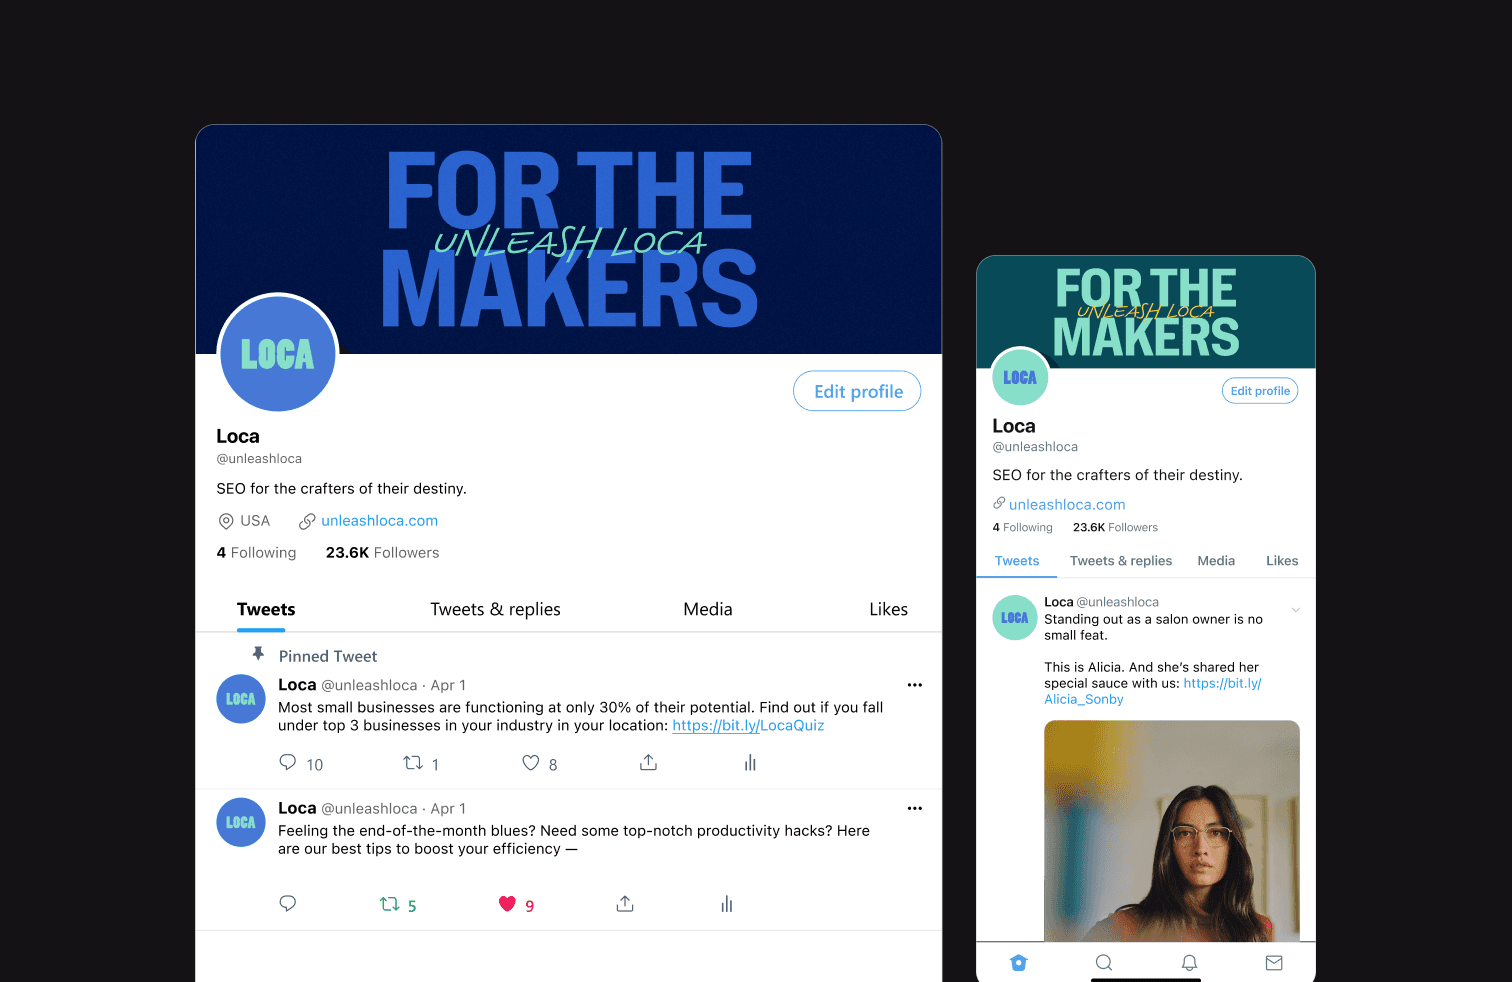The height and width of the screenshot is (982, 1512).
Task: Open search in mobile bottom bar
Action: 1104,962
